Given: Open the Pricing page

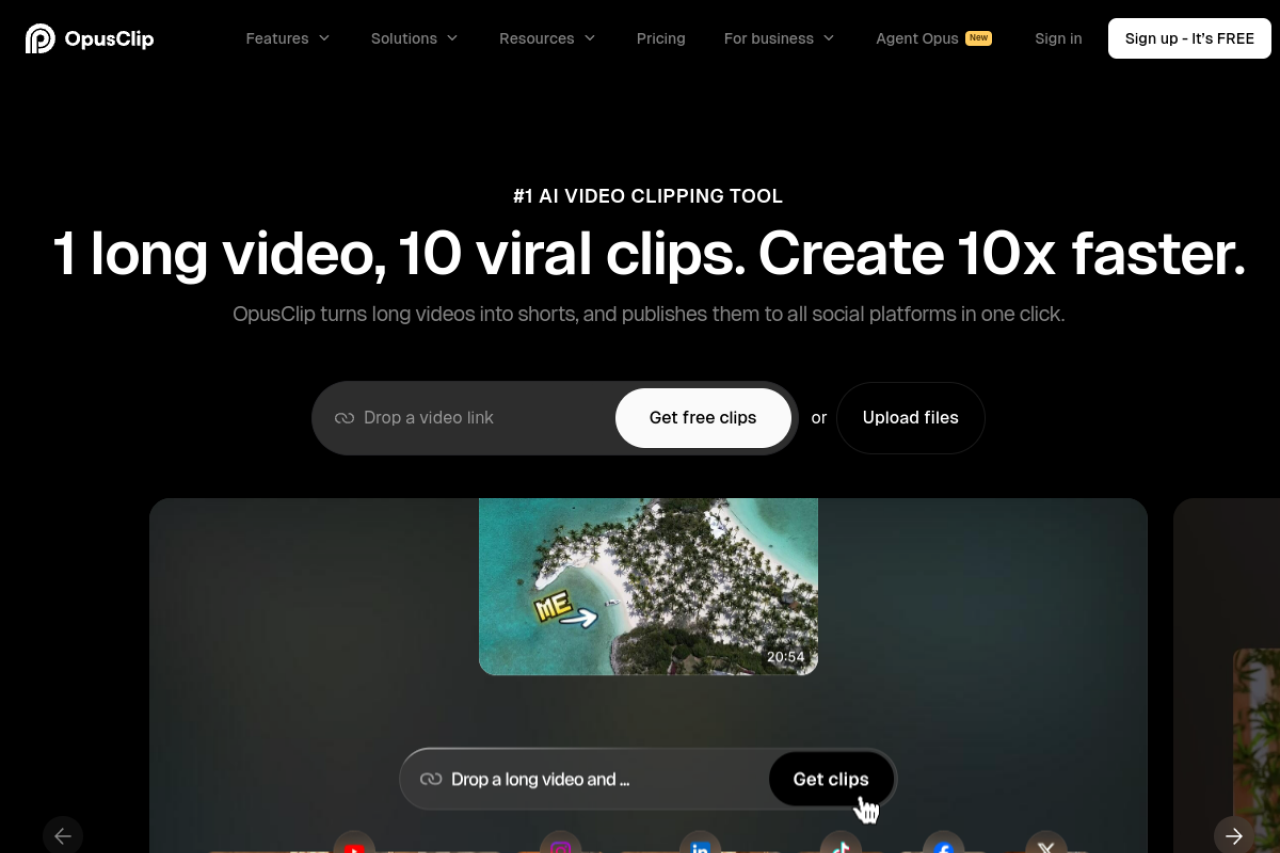Looking at the screenshot, I should click(661, 38).
